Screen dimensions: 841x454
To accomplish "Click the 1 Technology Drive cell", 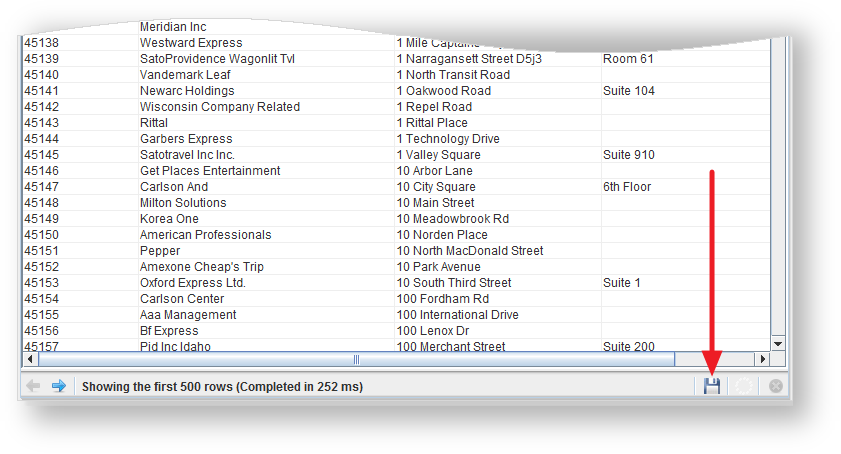I will (x=498, y=138).
